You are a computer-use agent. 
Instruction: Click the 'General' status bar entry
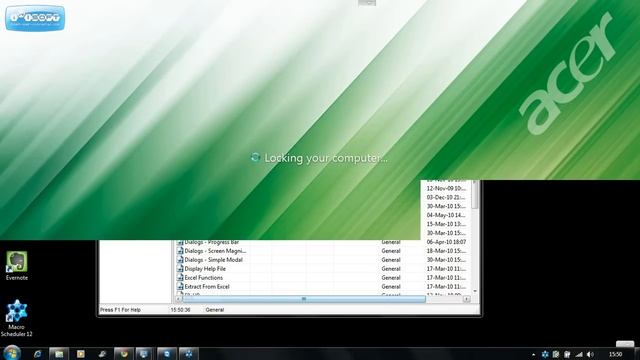pyautogui.click(x=215, y=310)
